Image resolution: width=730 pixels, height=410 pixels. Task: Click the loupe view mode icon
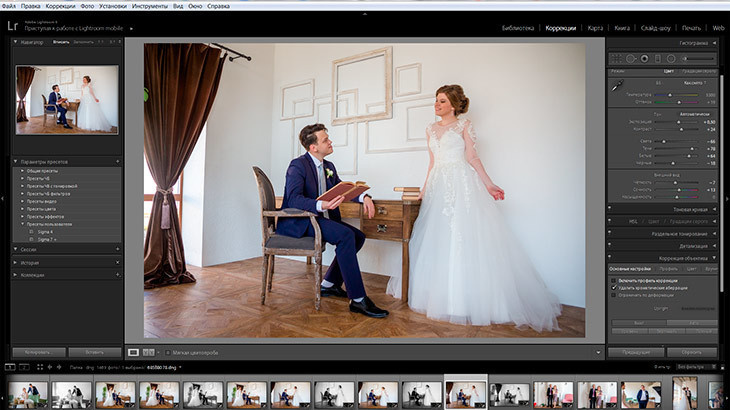(x=133, y=352)
